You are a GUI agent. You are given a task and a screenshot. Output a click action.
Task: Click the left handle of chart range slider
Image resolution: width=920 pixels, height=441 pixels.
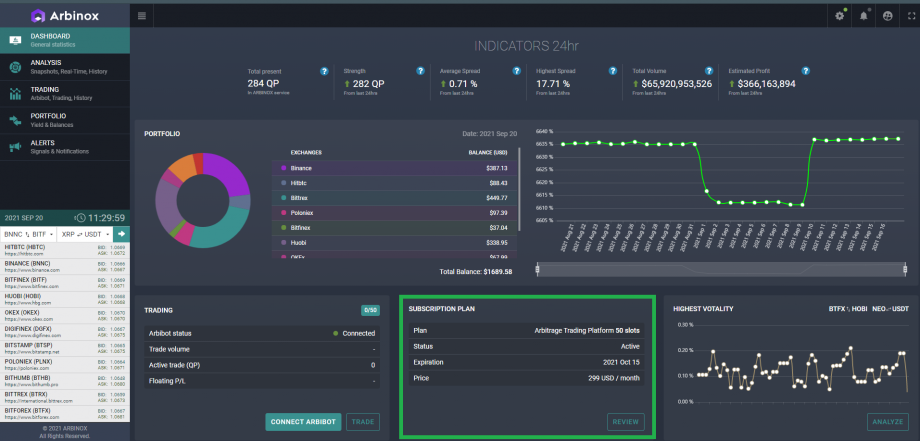pyautogui.click(x=538, y=270)
